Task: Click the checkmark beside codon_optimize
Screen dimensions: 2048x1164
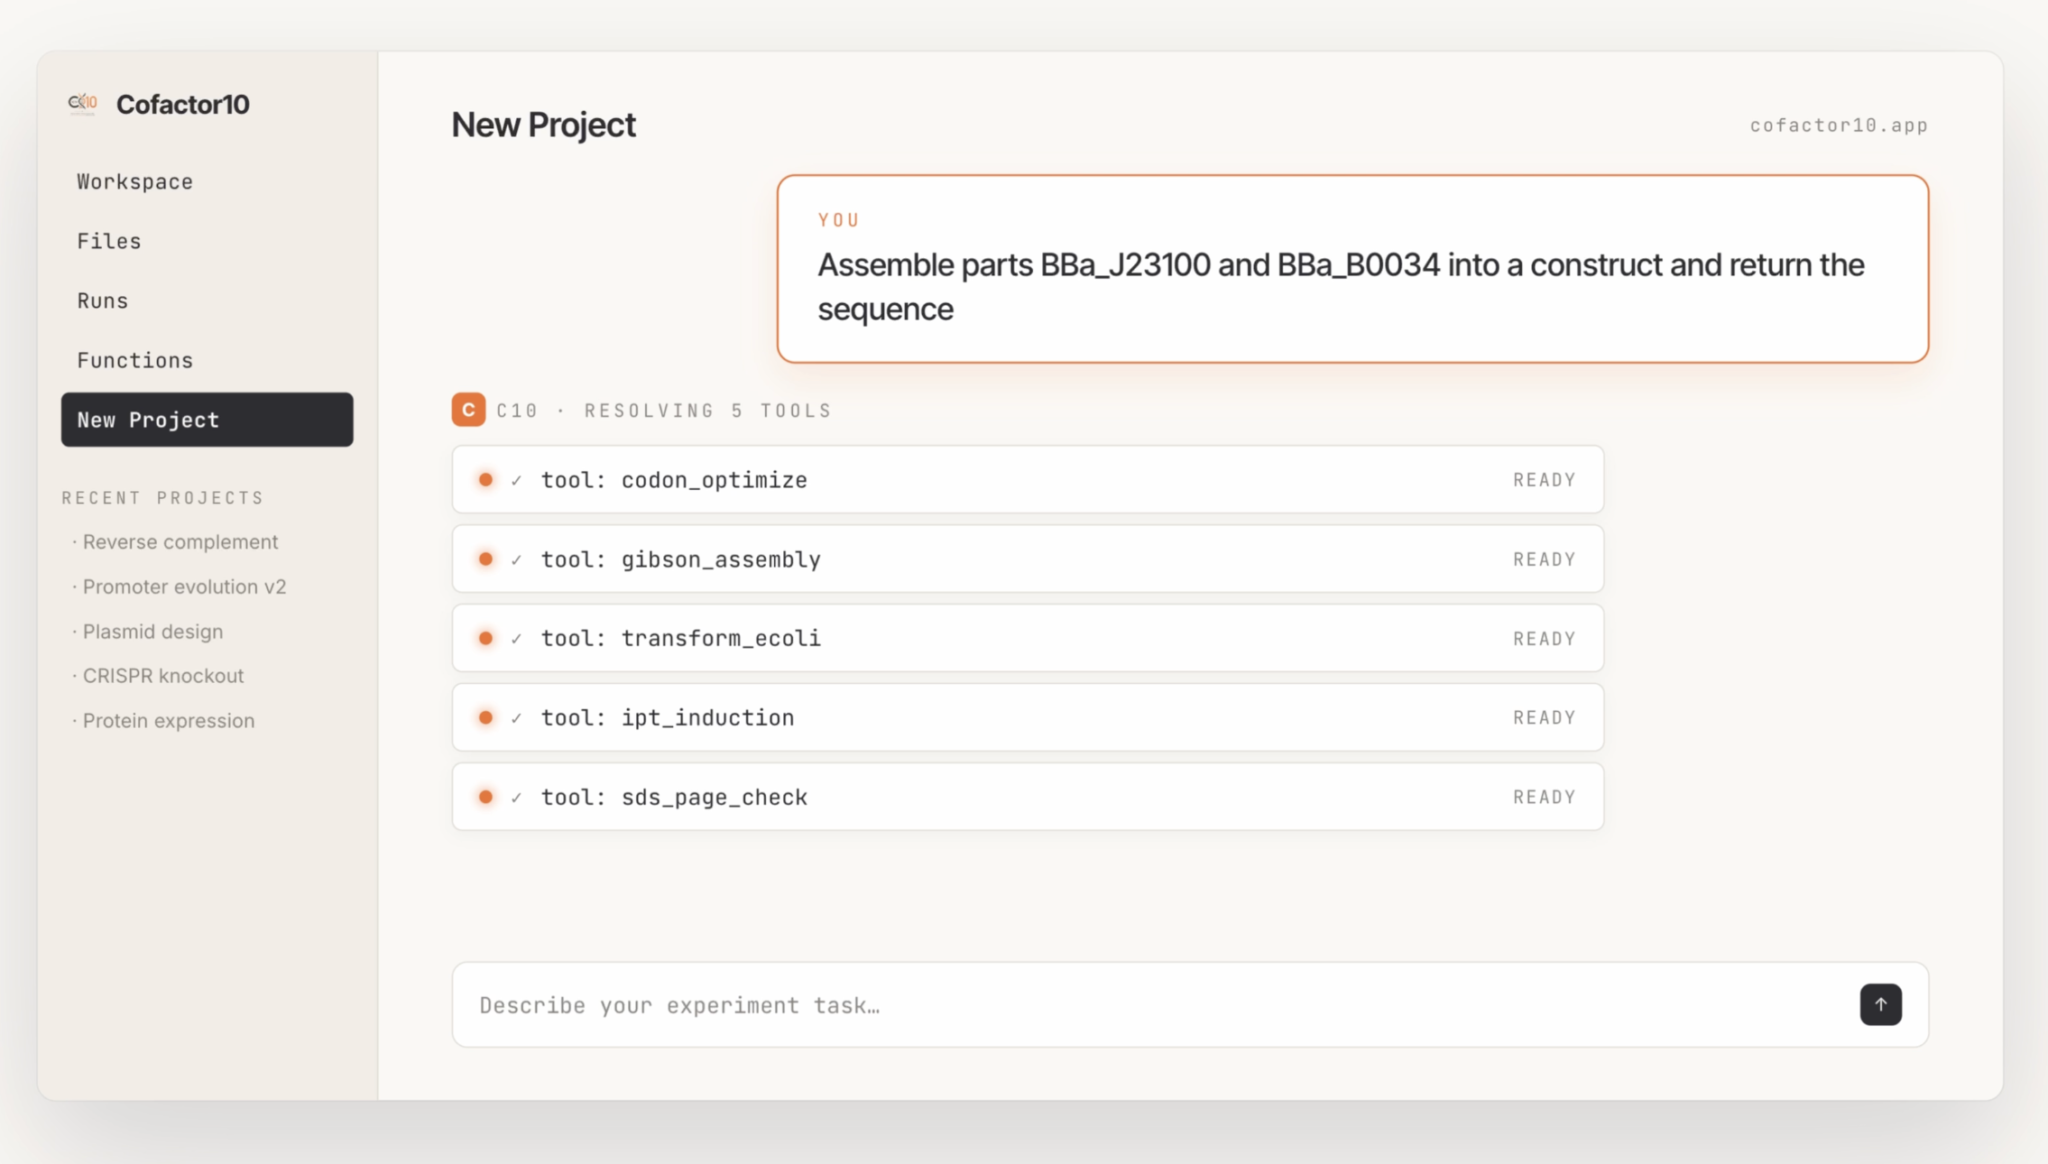Action: [516, 481]
